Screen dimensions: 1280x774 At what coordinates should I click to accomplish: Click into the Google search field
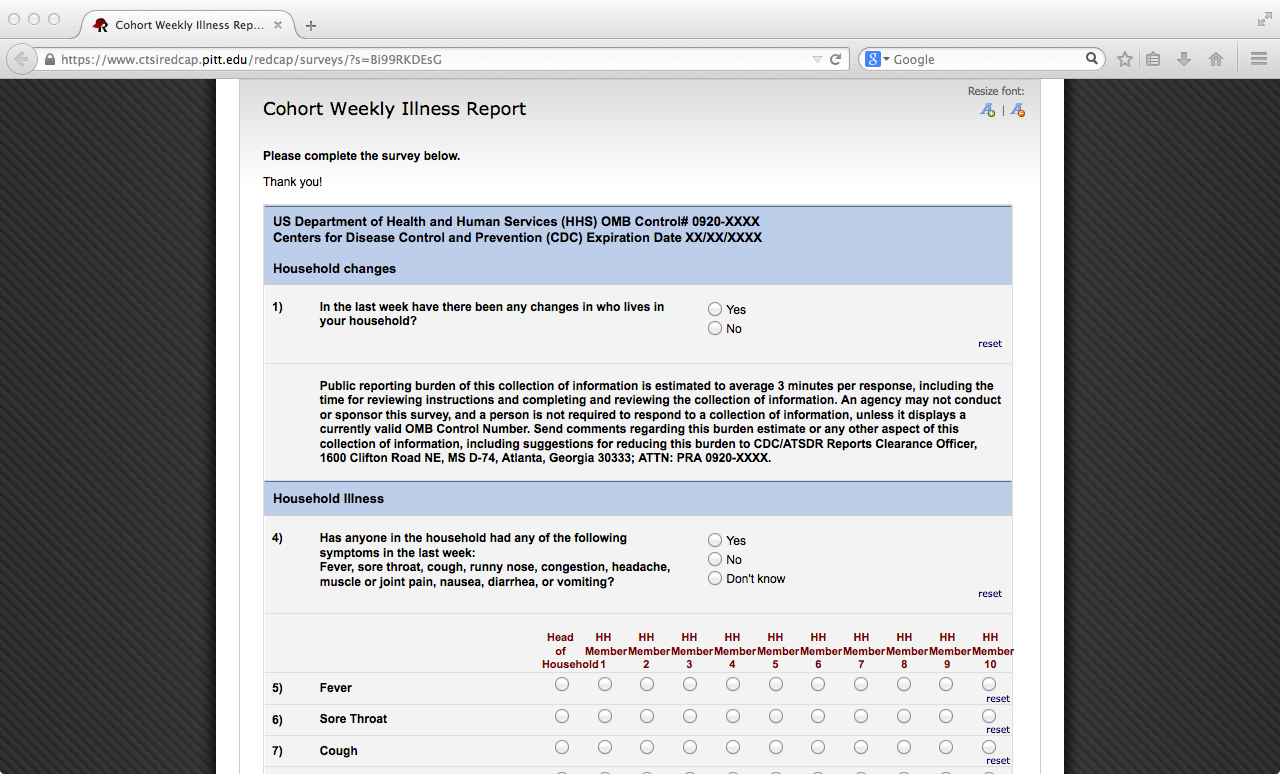[x=985, y=59]
